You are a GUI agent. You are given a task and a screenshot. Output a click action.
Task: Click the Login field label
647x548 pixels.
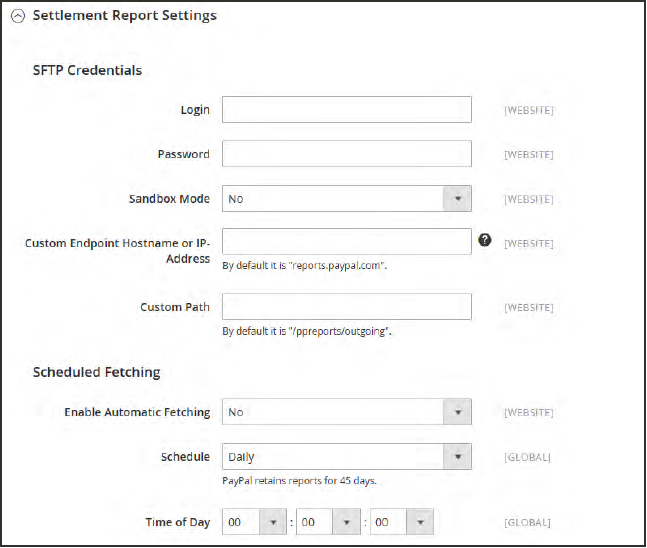click(x=195, y=109)
